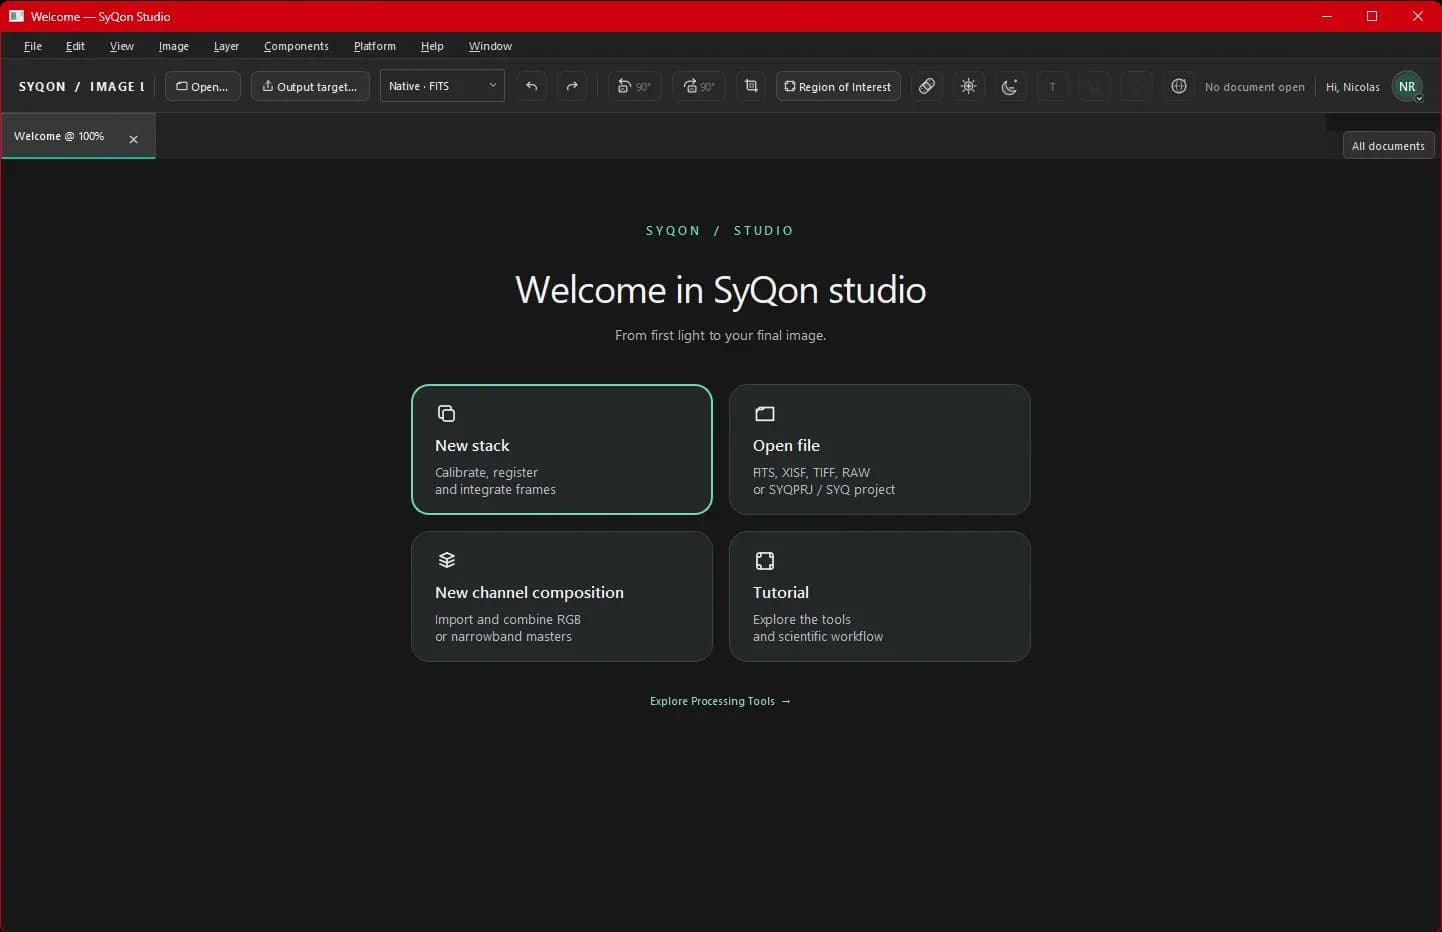1442x932 pixels.
Task: Create a New channel composition
Action: pos(562,596)
